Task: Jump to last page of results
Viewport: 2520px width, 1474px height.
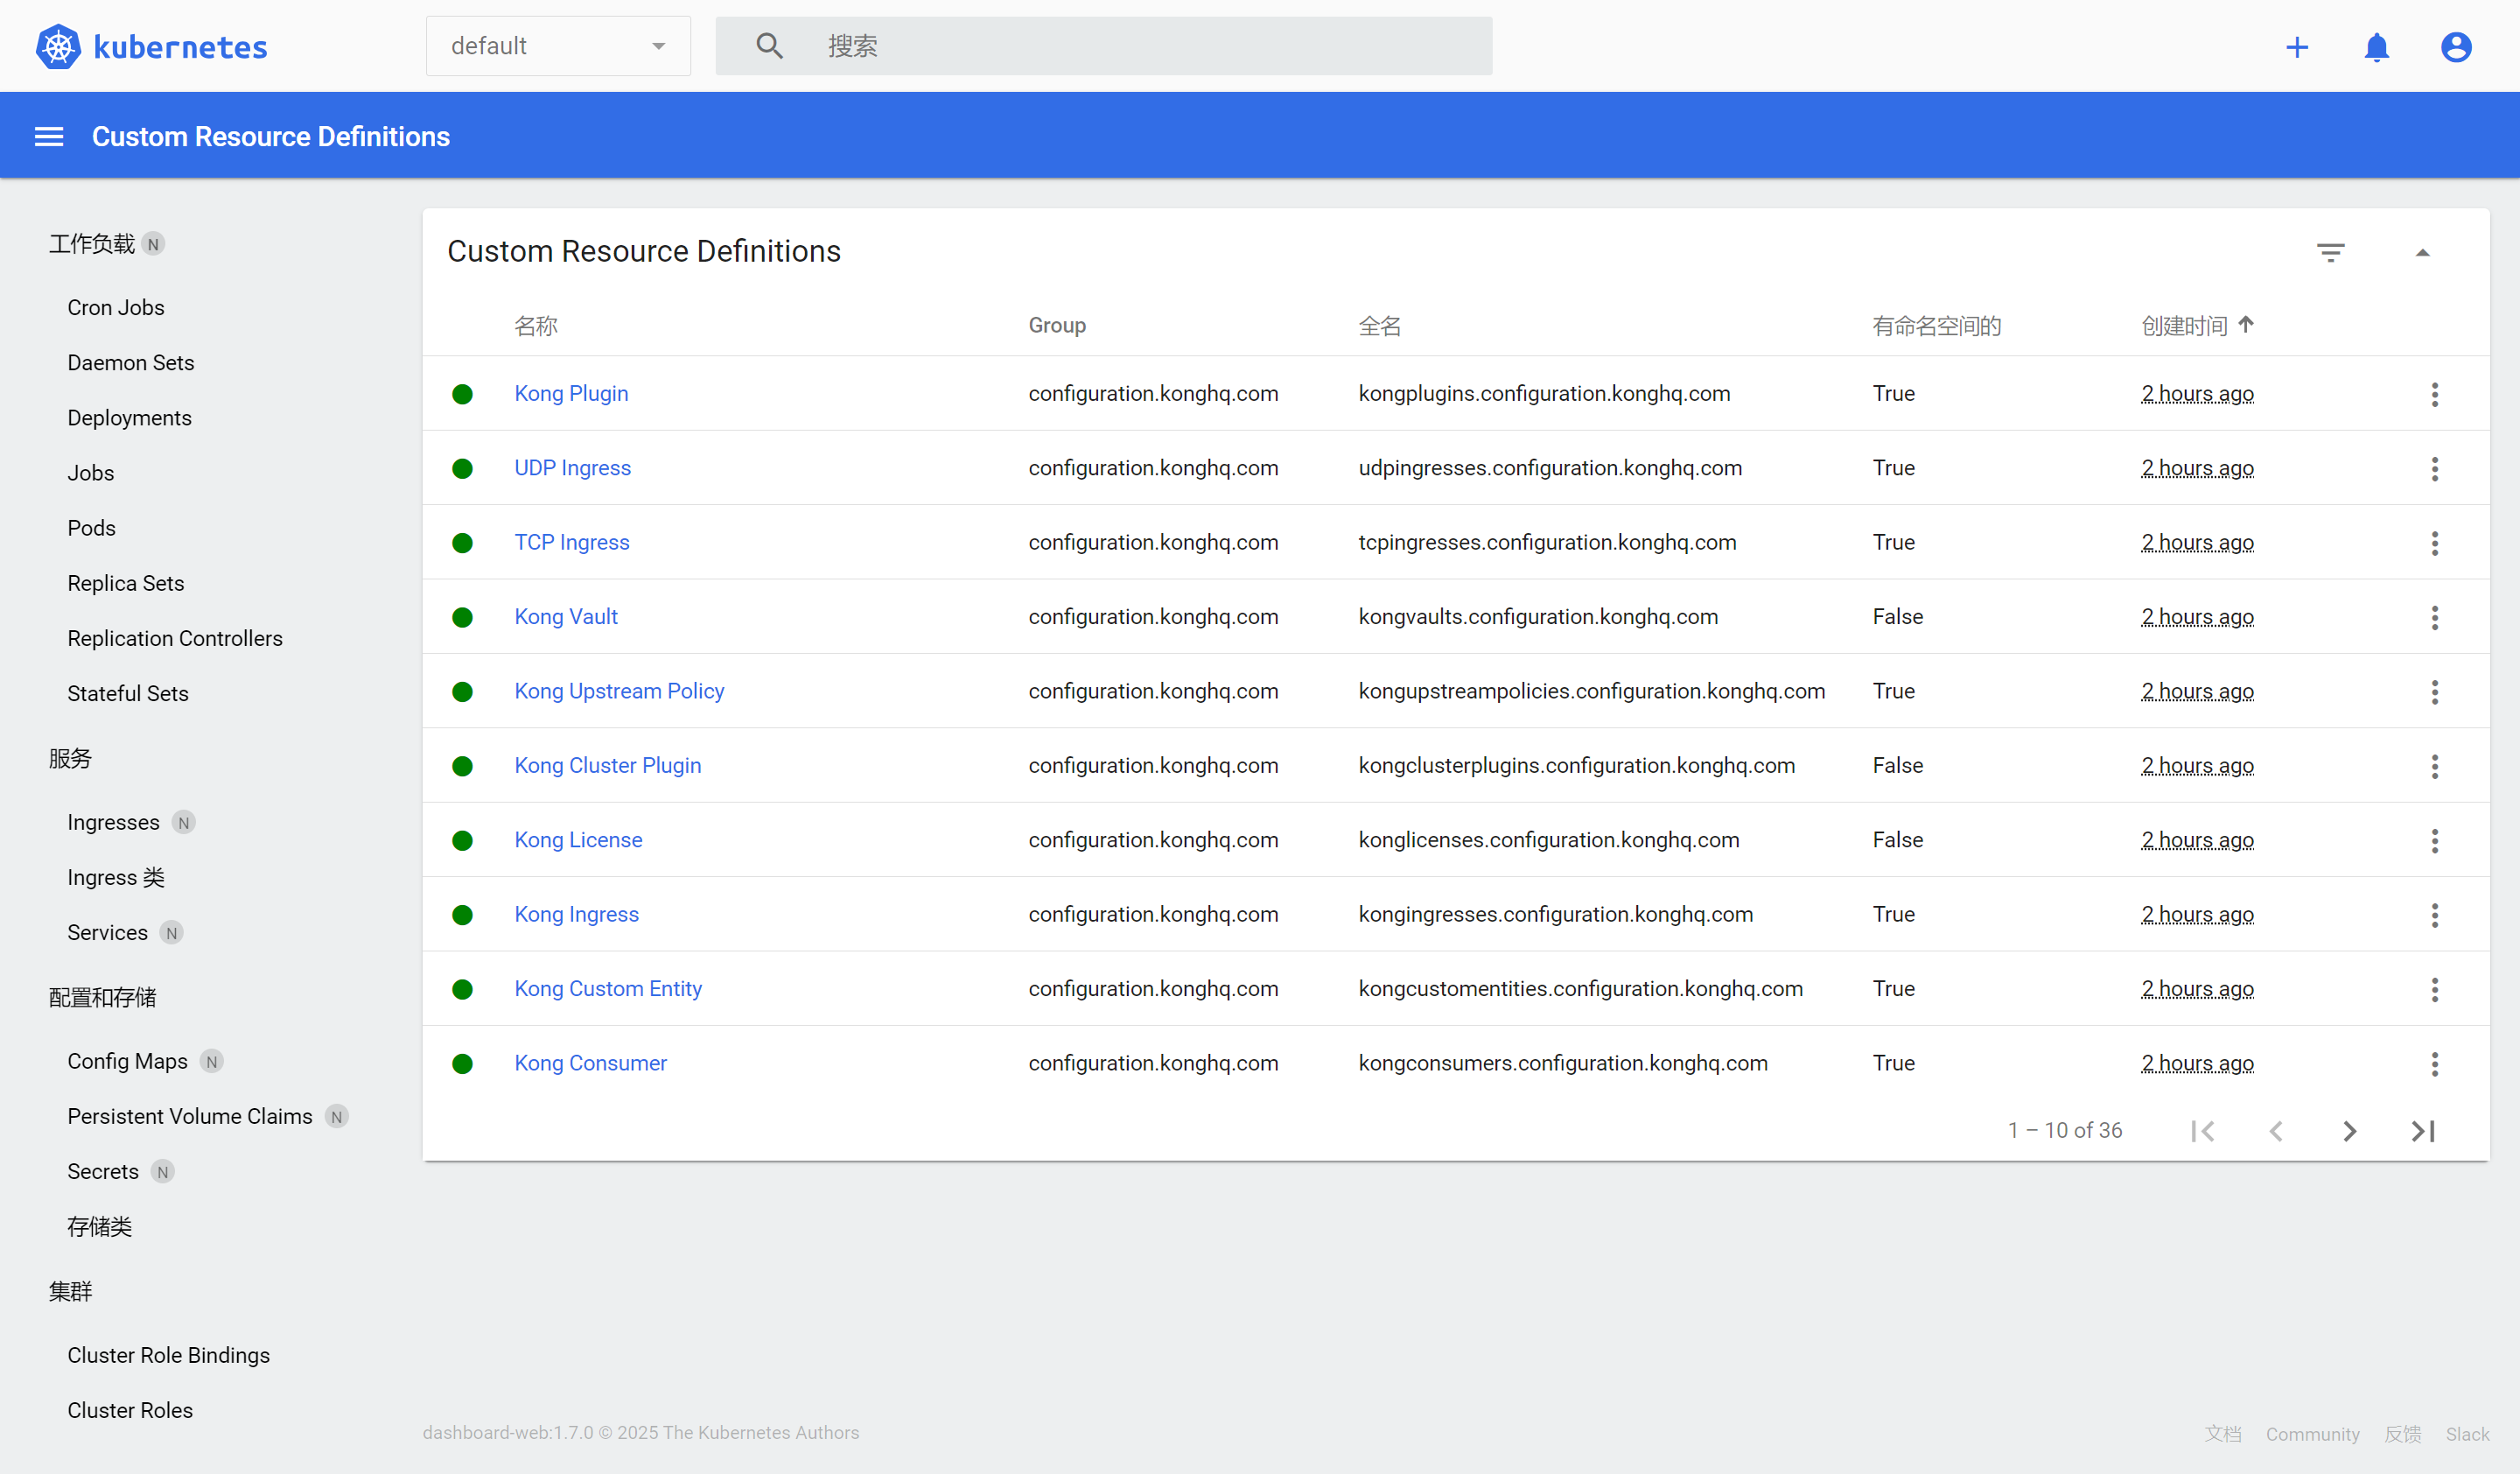Action: coord(2423,1131)
